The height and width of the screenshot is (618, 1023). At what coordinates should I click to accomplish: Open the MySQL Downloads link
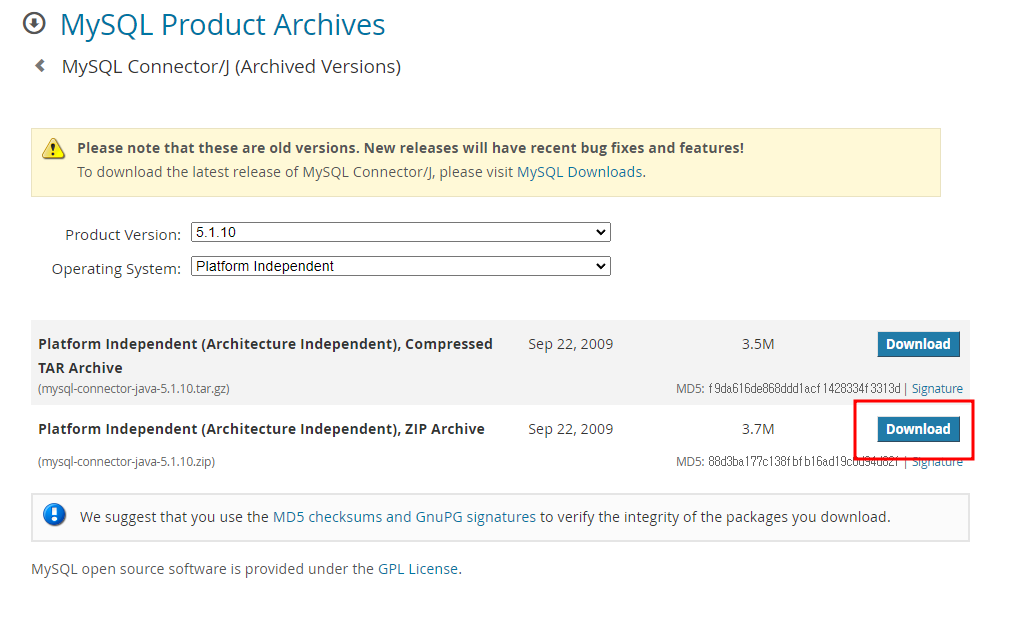tap(579, 172)
